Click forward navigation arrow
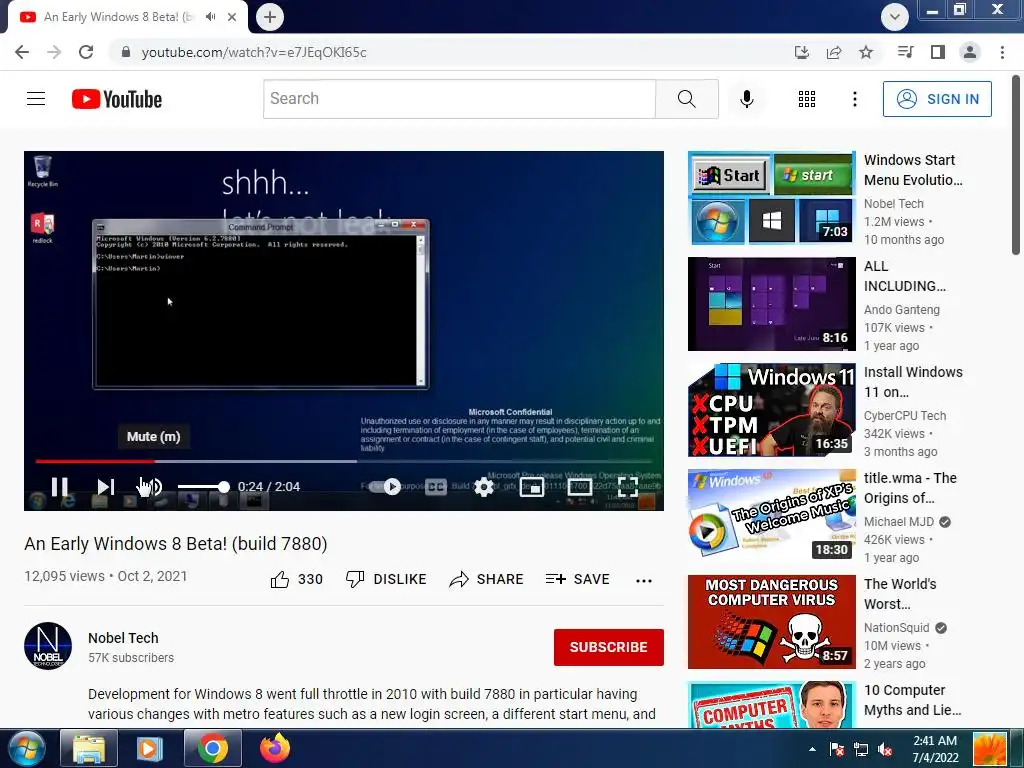Image resolution: width=1024 pixels, height=768 pixels. tap(54, 52)
